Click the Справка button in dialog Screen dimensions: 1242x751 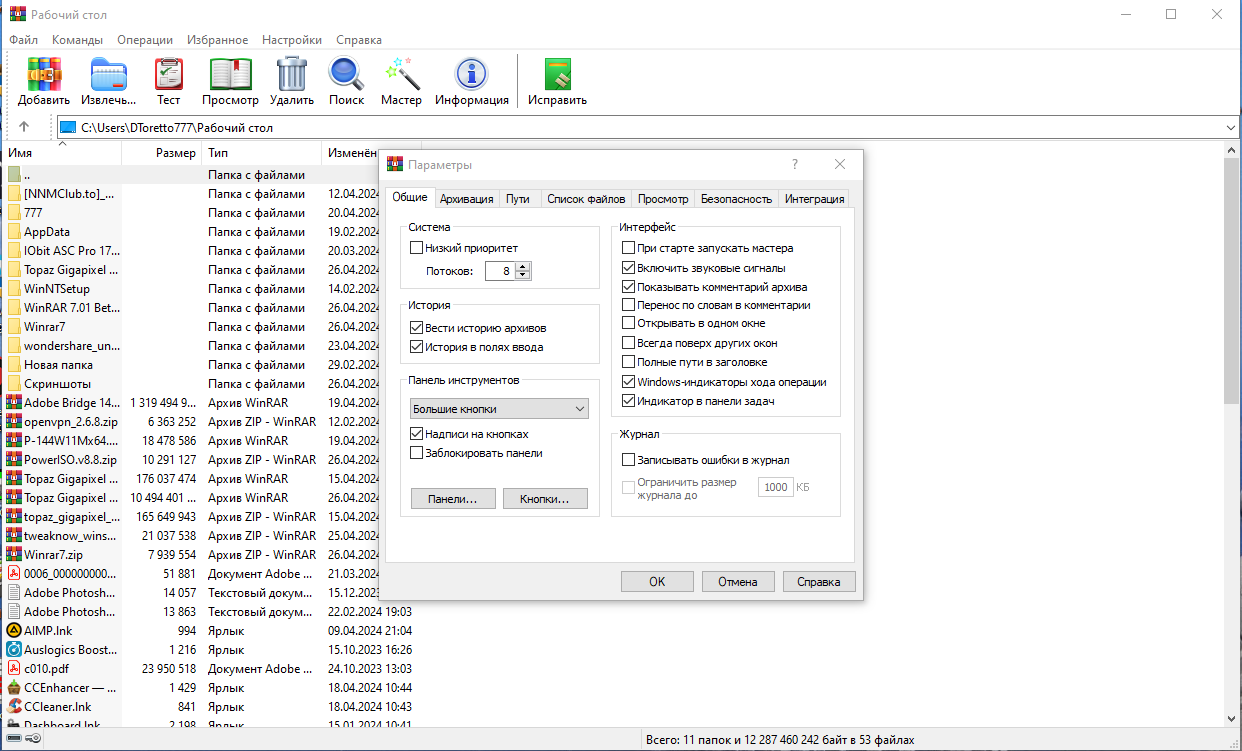click(819, 581)
